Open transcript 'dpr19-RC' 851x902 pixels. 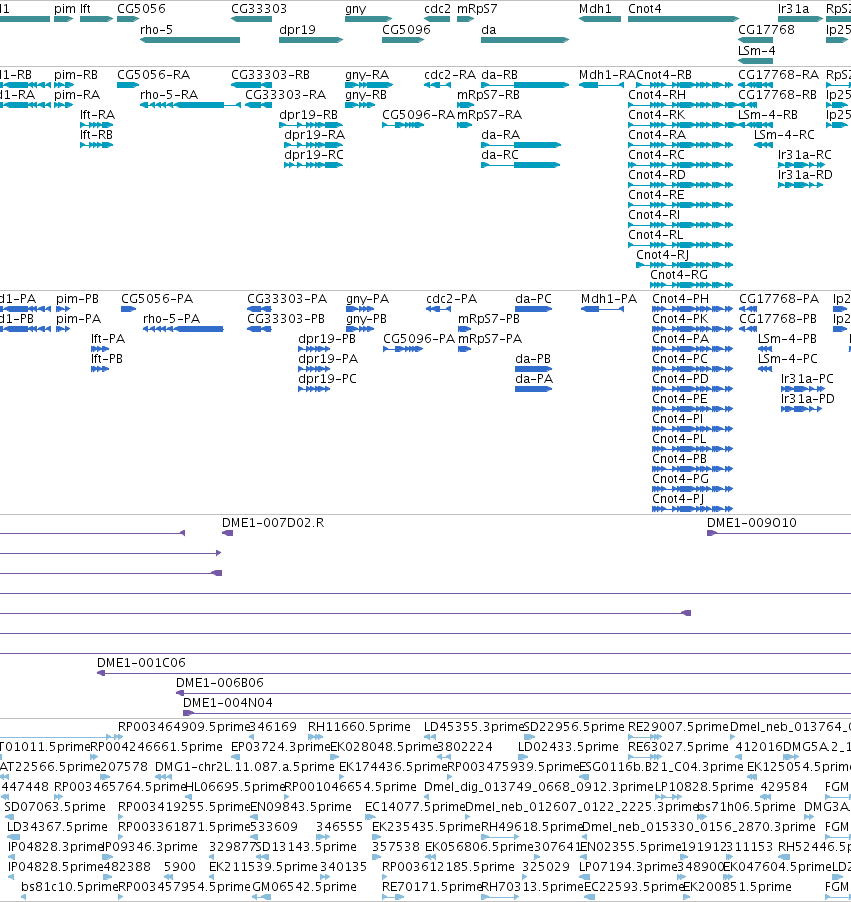click(314, 155)
